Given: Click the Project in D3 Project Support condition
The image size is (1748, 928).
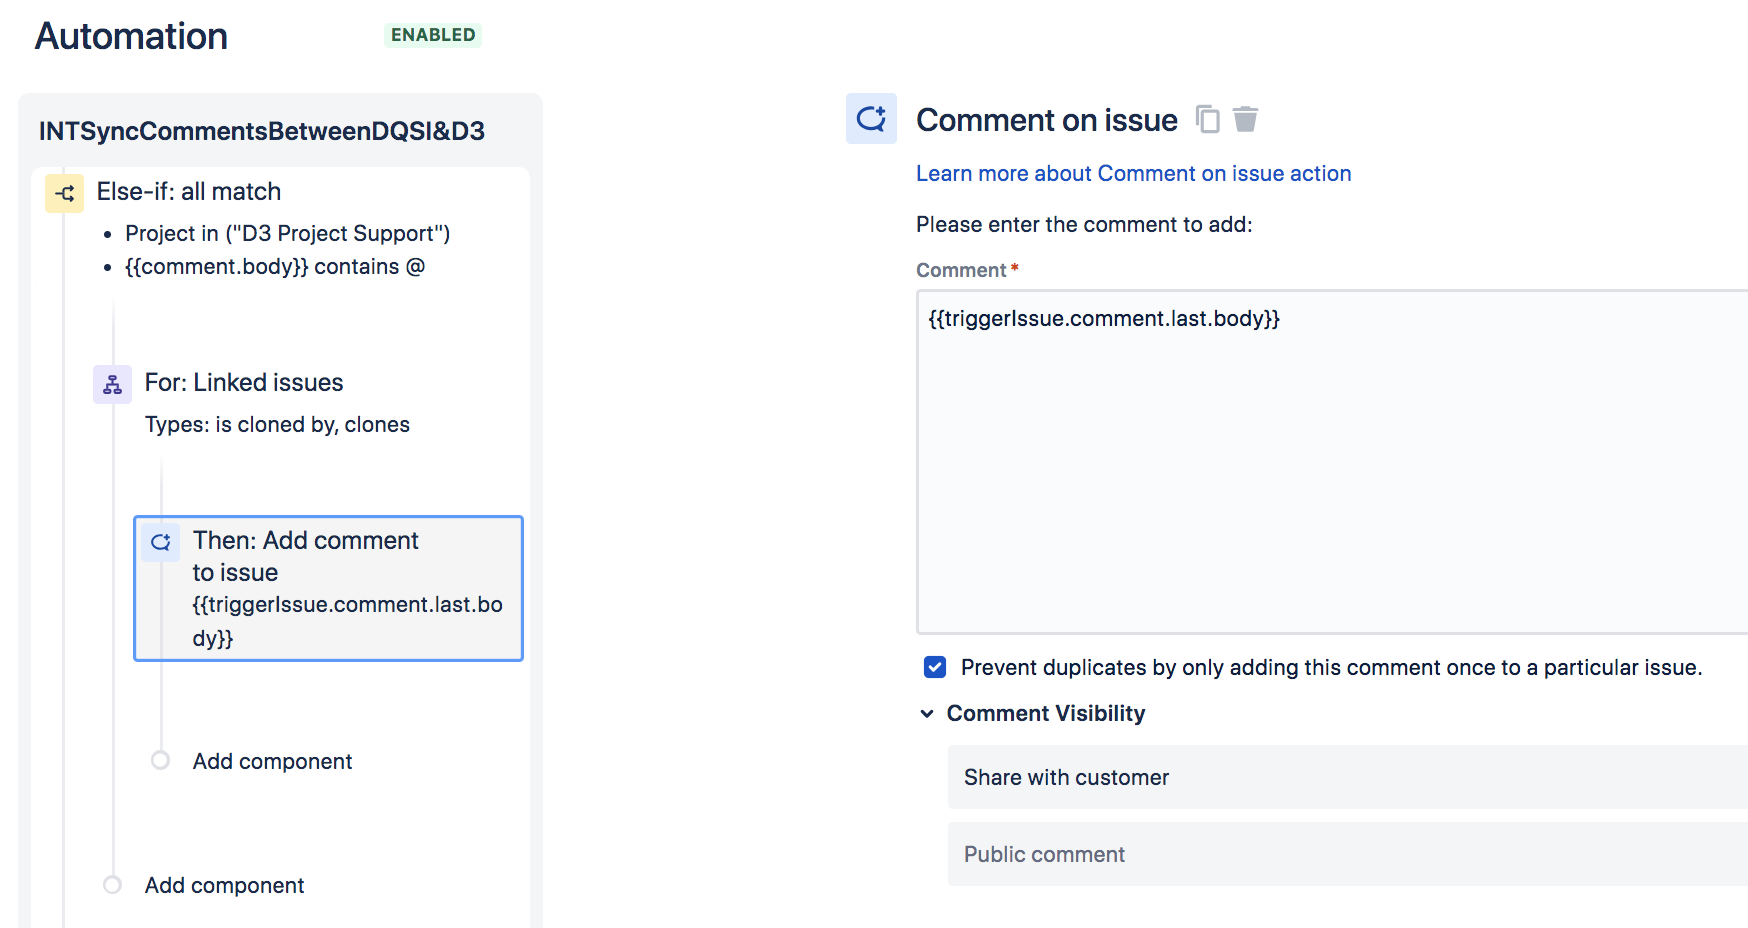Looking at the screenshot, I should click(288, 233).
